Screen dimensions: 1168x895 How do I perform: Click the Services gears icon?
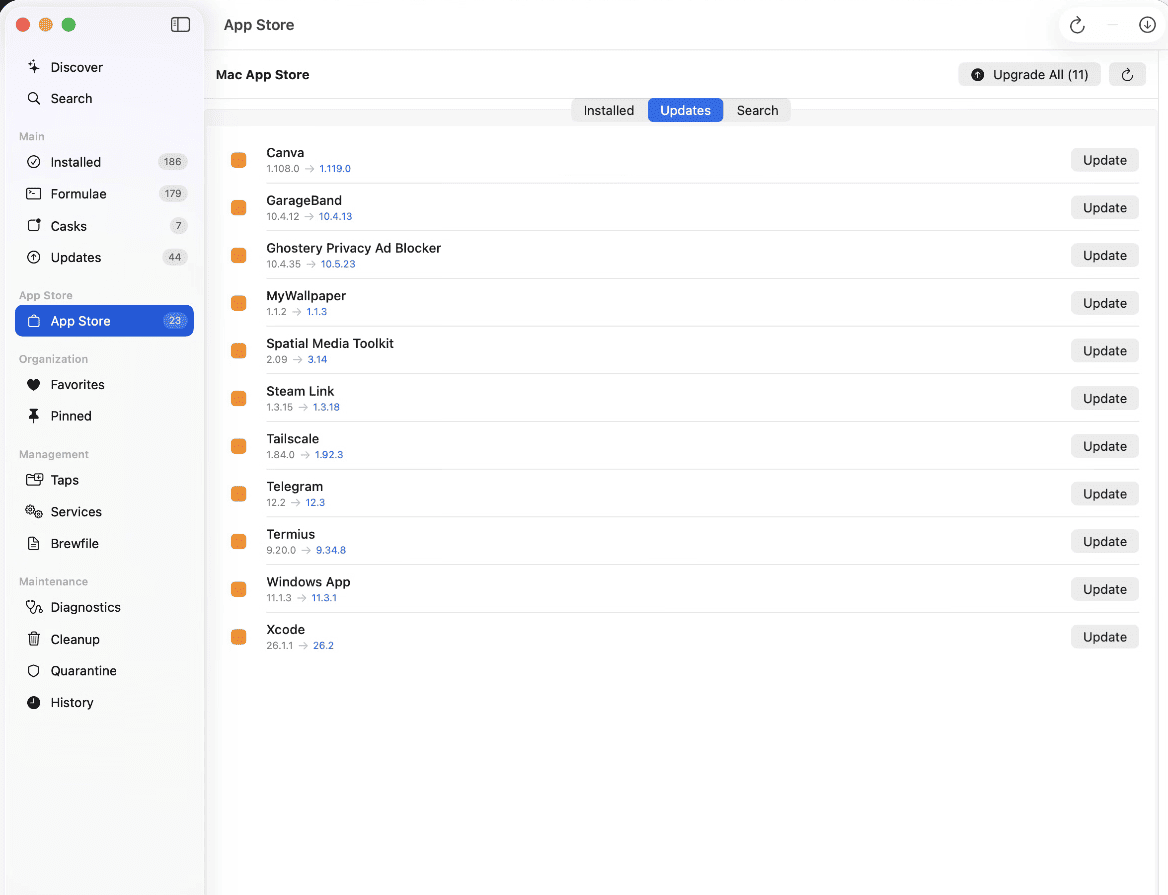click(x=34, y=512)
